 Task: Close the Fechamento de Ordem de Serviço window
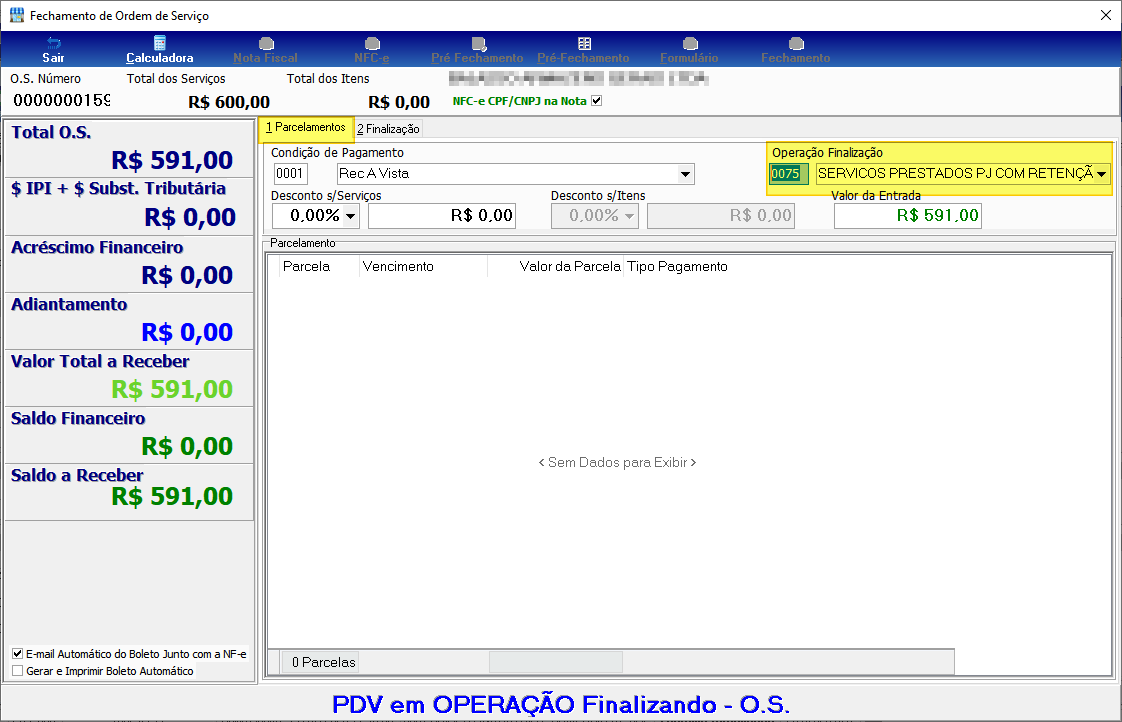[x=1106, y=15]
